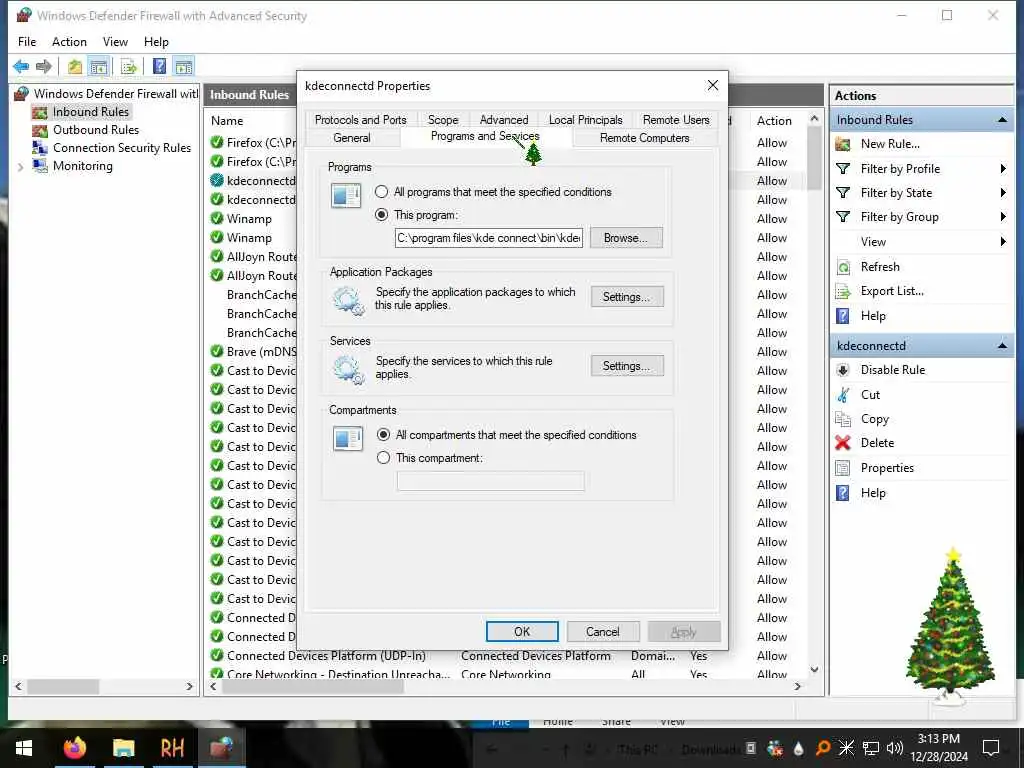The width and height of the screenshot is (1024, 768).
Task: Click the Back arrow in the toolbar
Action: coord(21,66)
